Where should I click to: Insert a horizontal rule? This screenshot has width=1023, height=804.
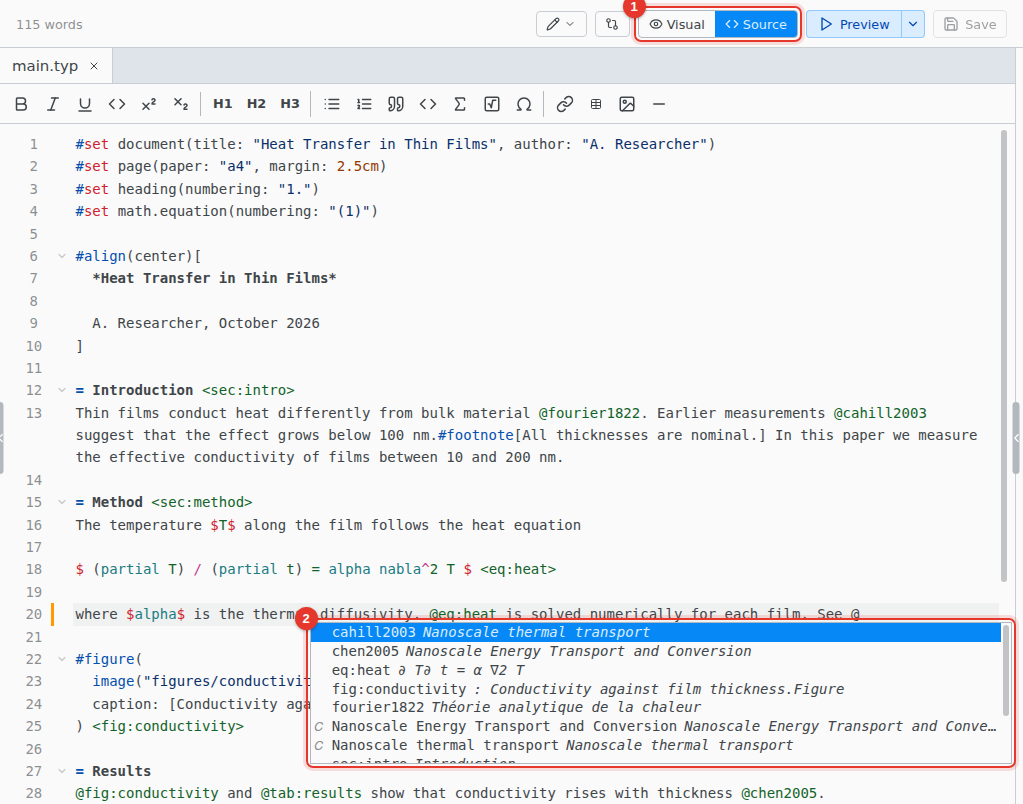pos(659,104)
